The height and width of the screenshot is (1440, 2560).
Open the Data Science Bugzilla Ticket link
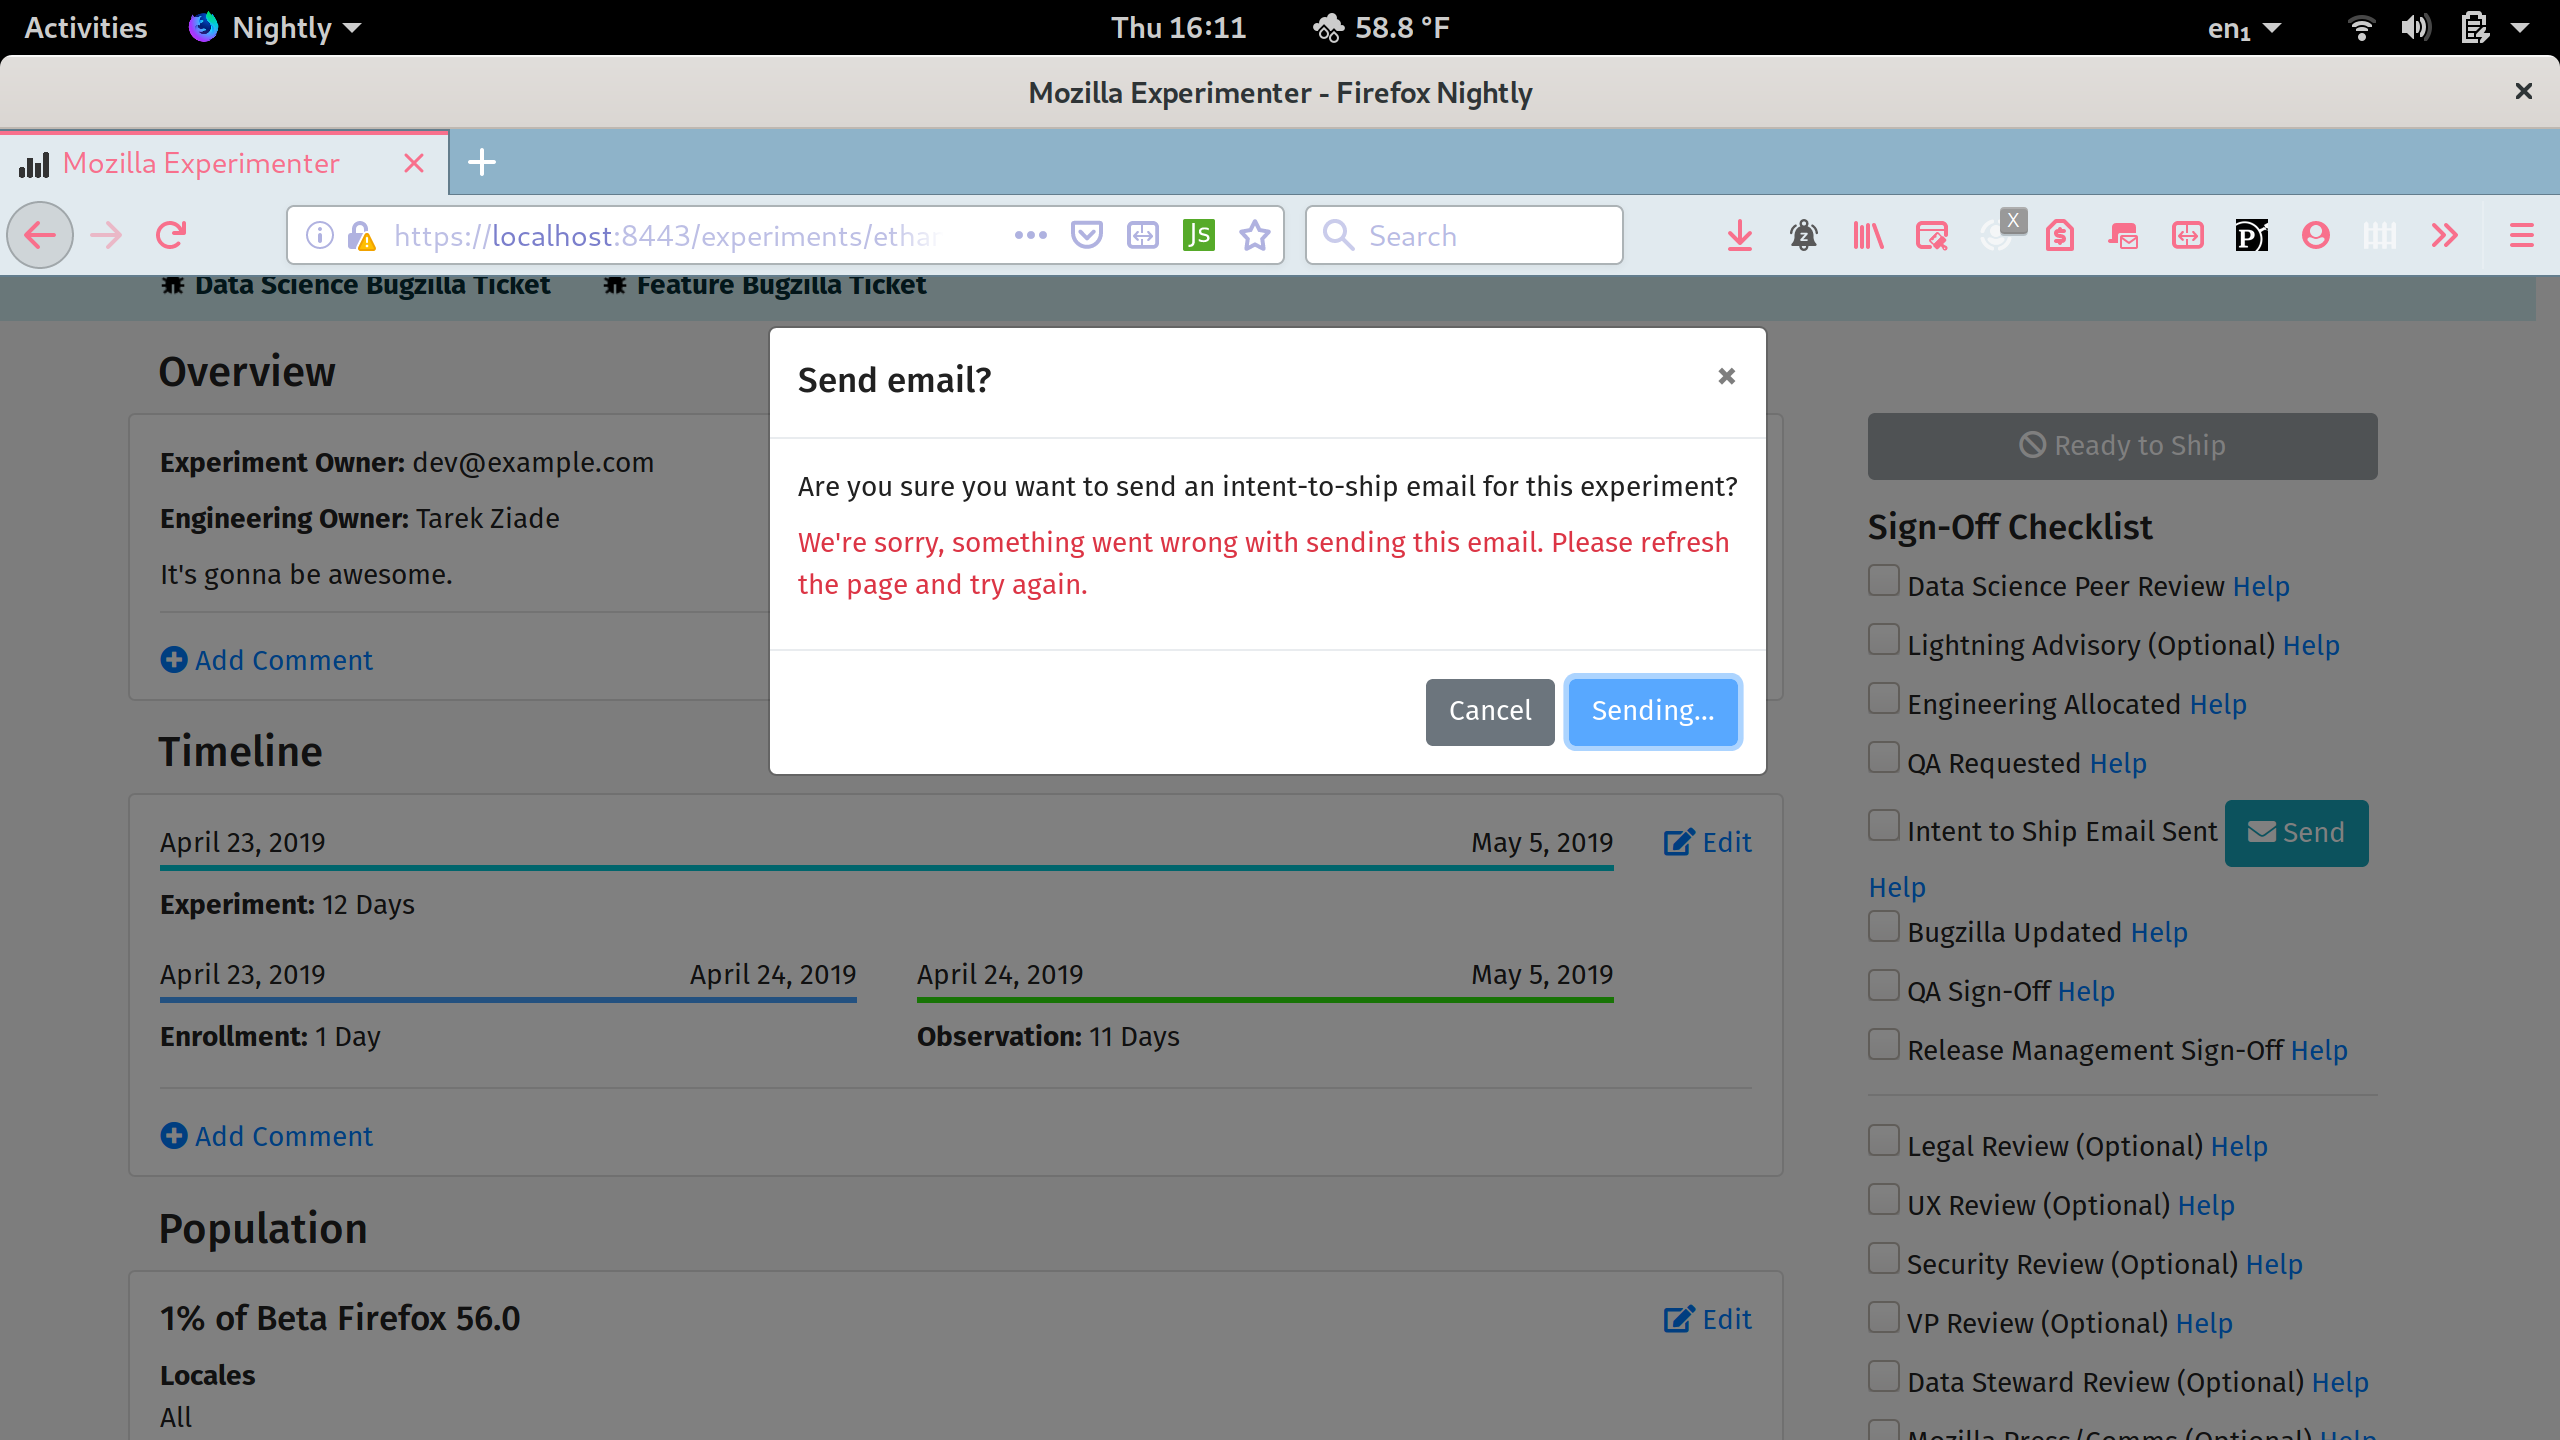356,286
